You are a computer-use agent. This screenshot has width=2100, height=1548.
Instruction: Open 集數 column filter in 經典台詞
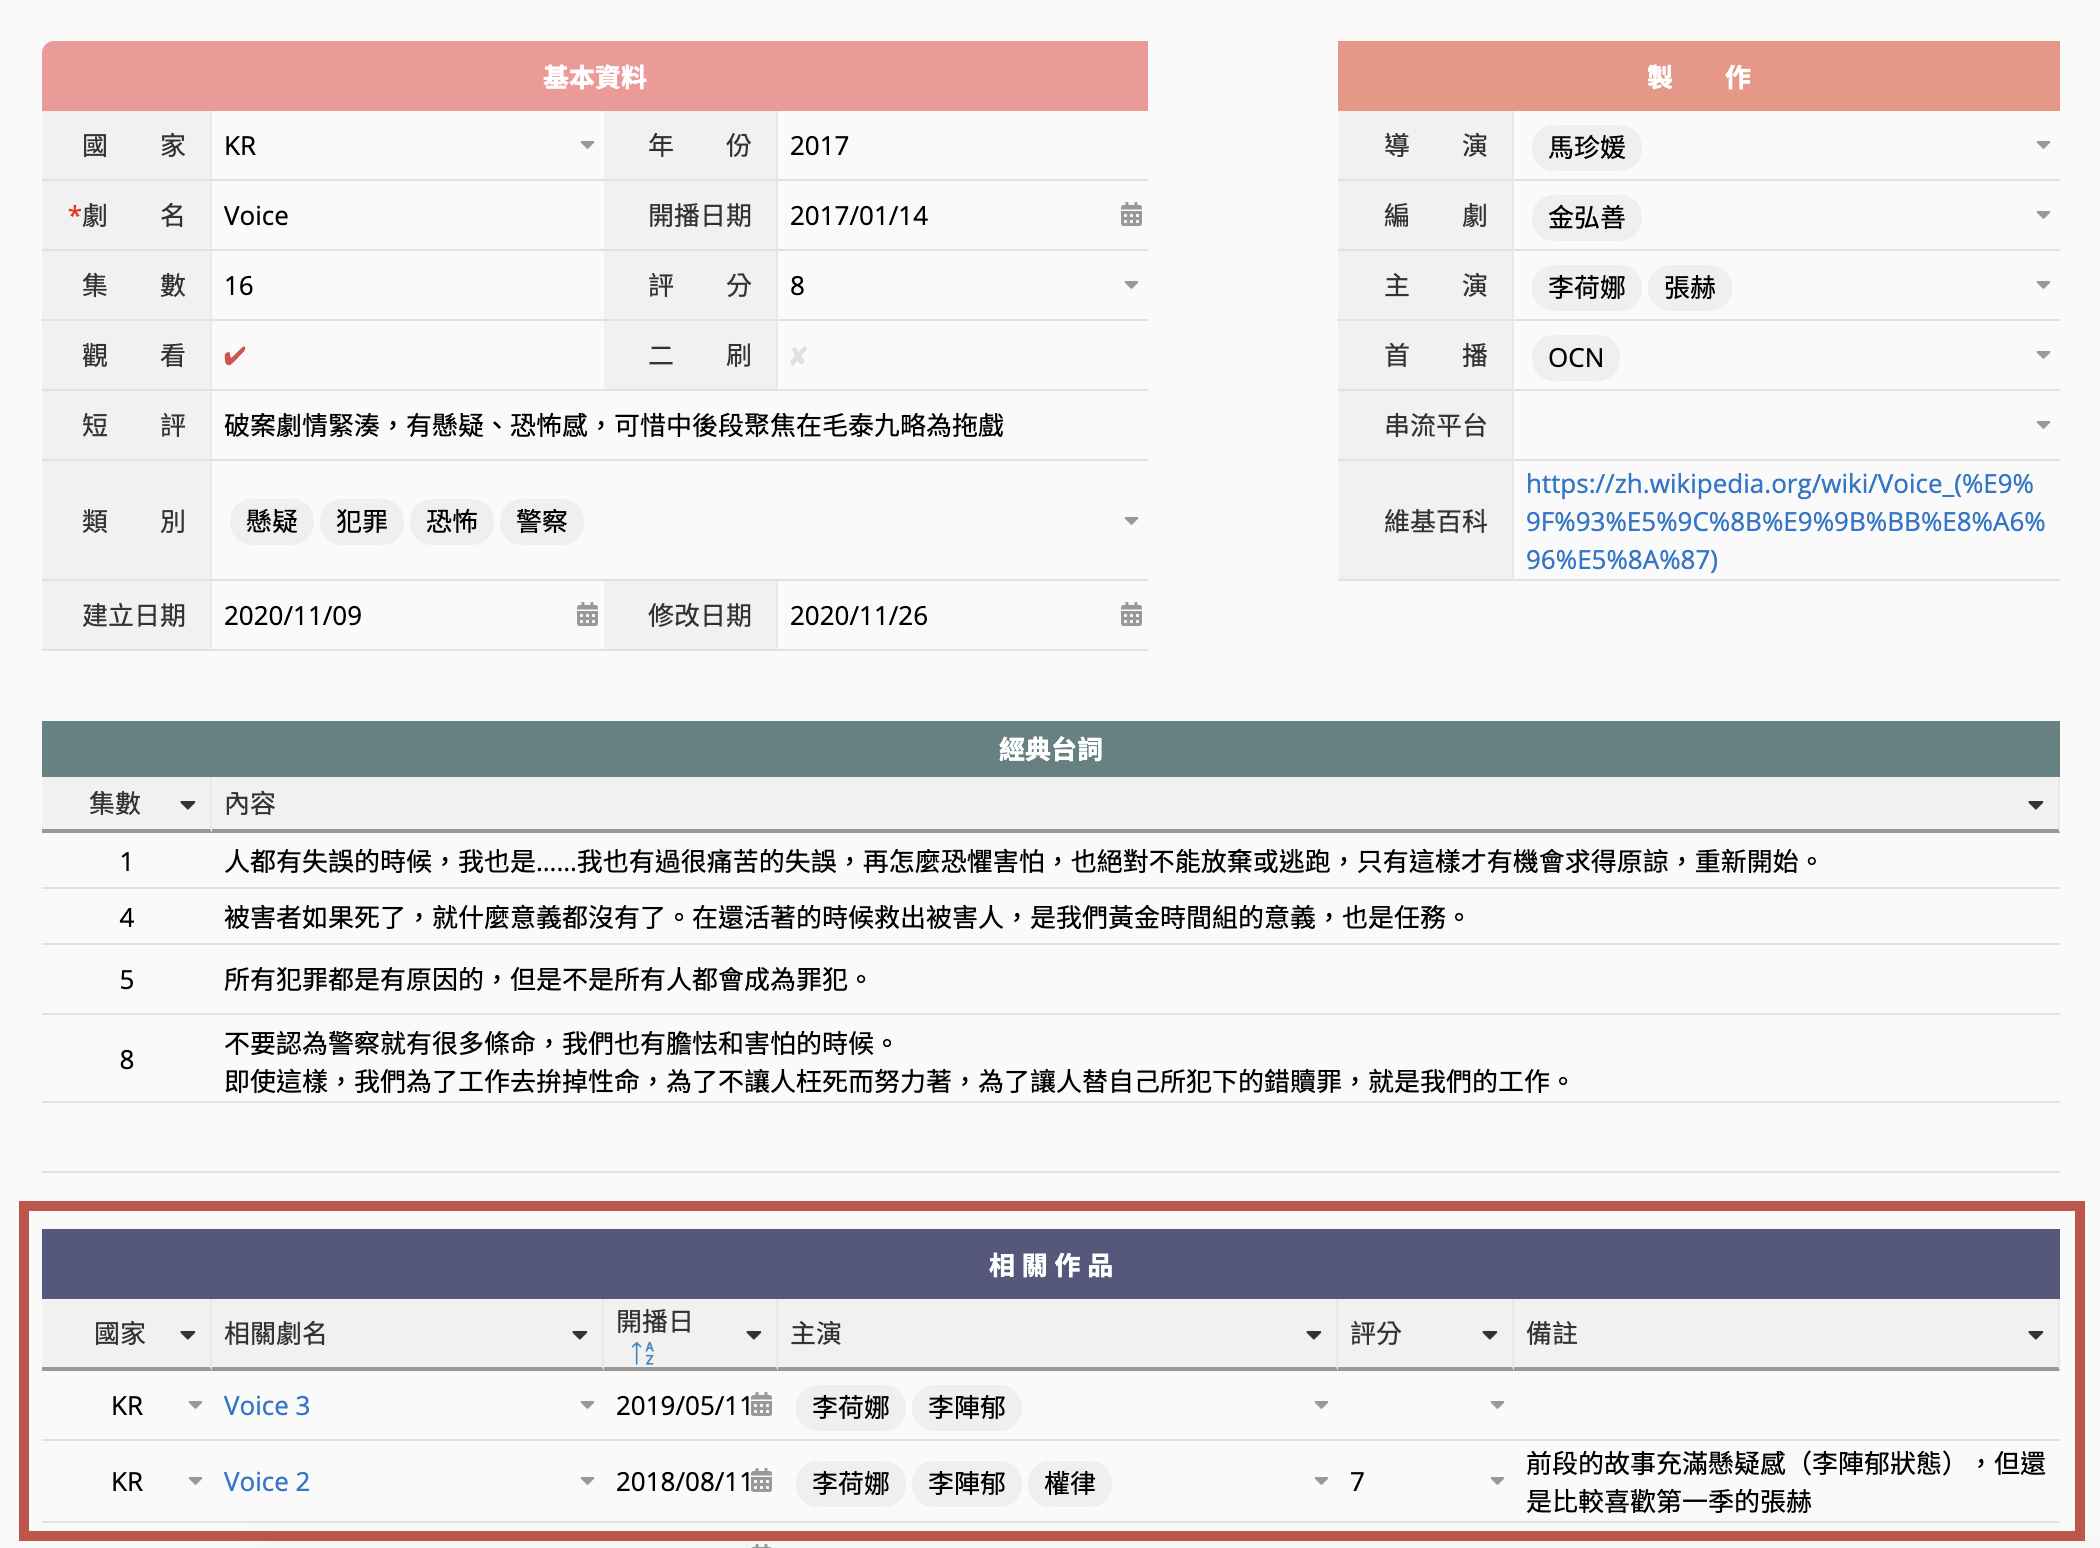point(187,805)
